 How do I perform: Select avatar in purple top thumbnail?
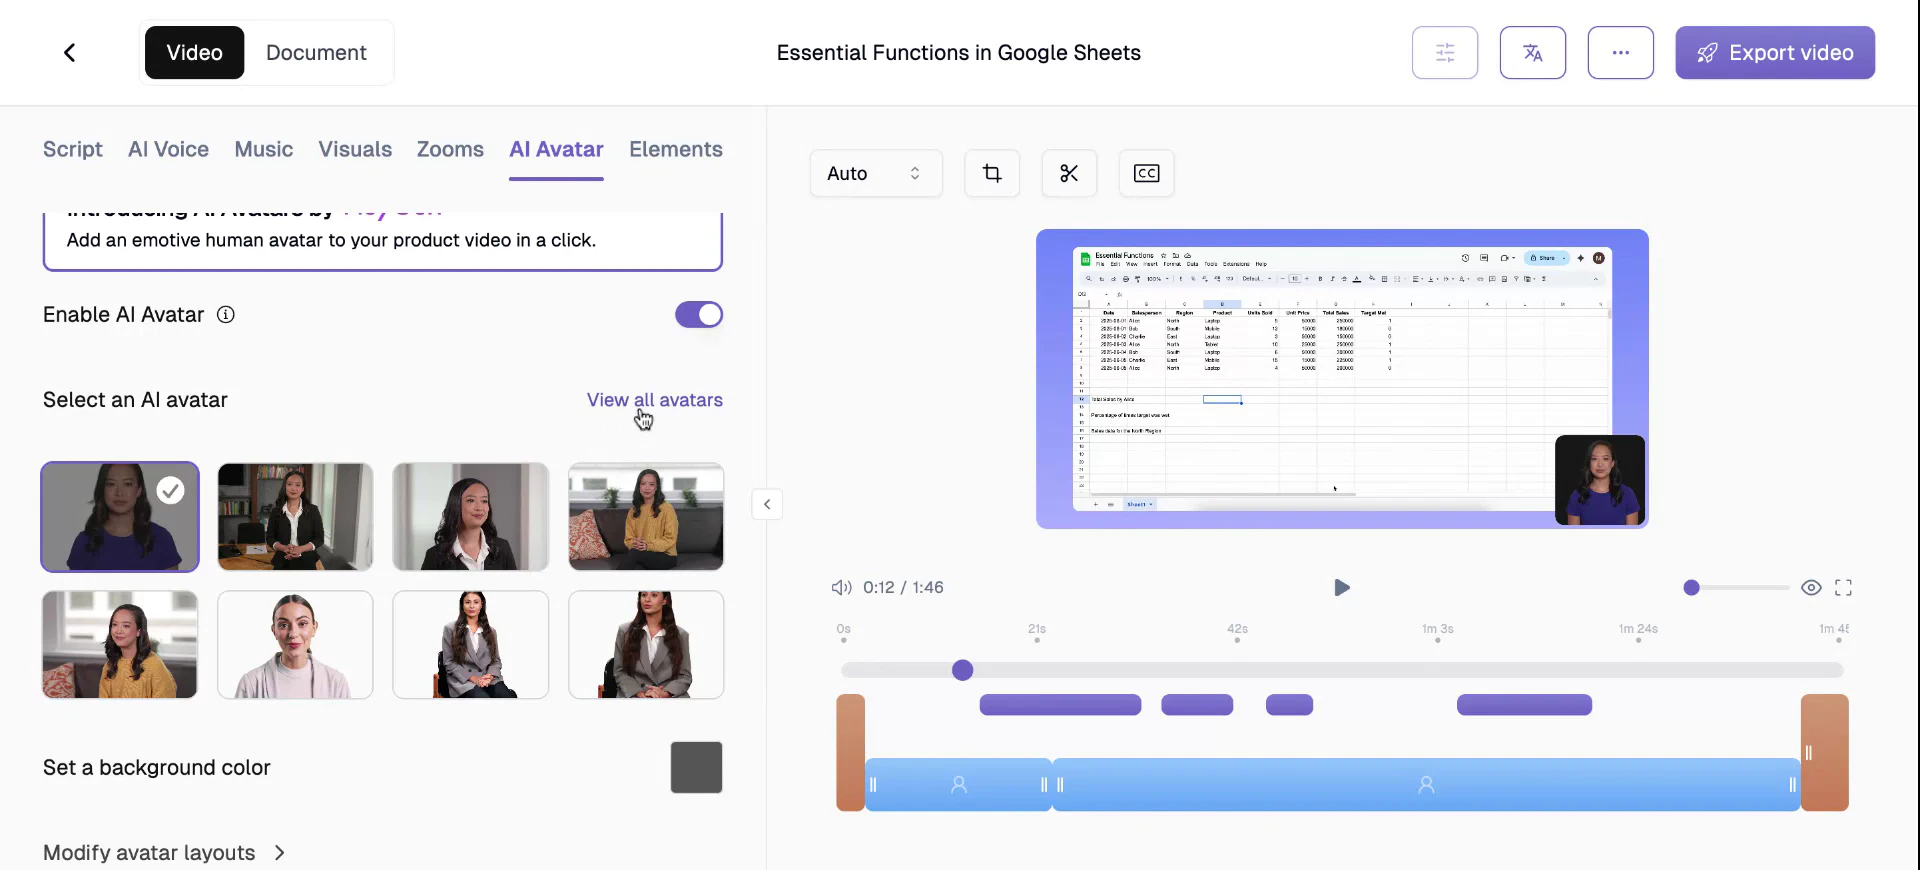pos(120,517)
